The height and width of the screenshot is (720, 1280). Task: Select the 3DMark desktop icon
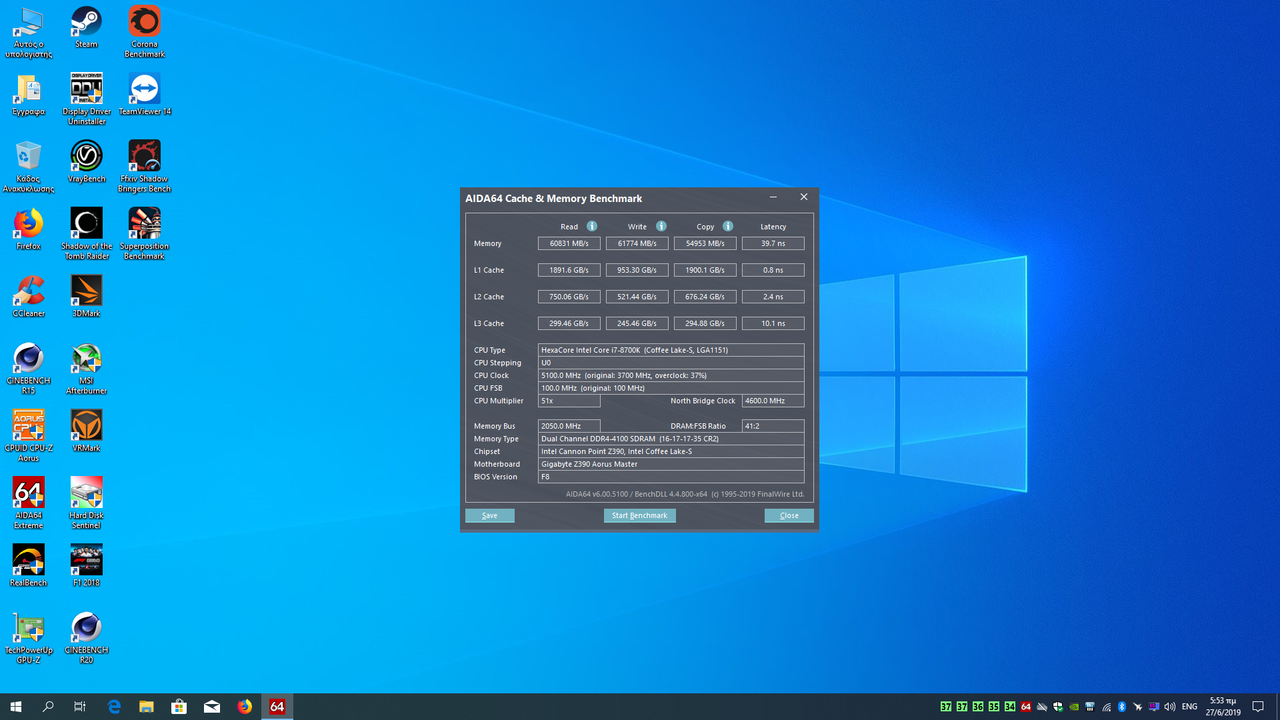(86, 296)
